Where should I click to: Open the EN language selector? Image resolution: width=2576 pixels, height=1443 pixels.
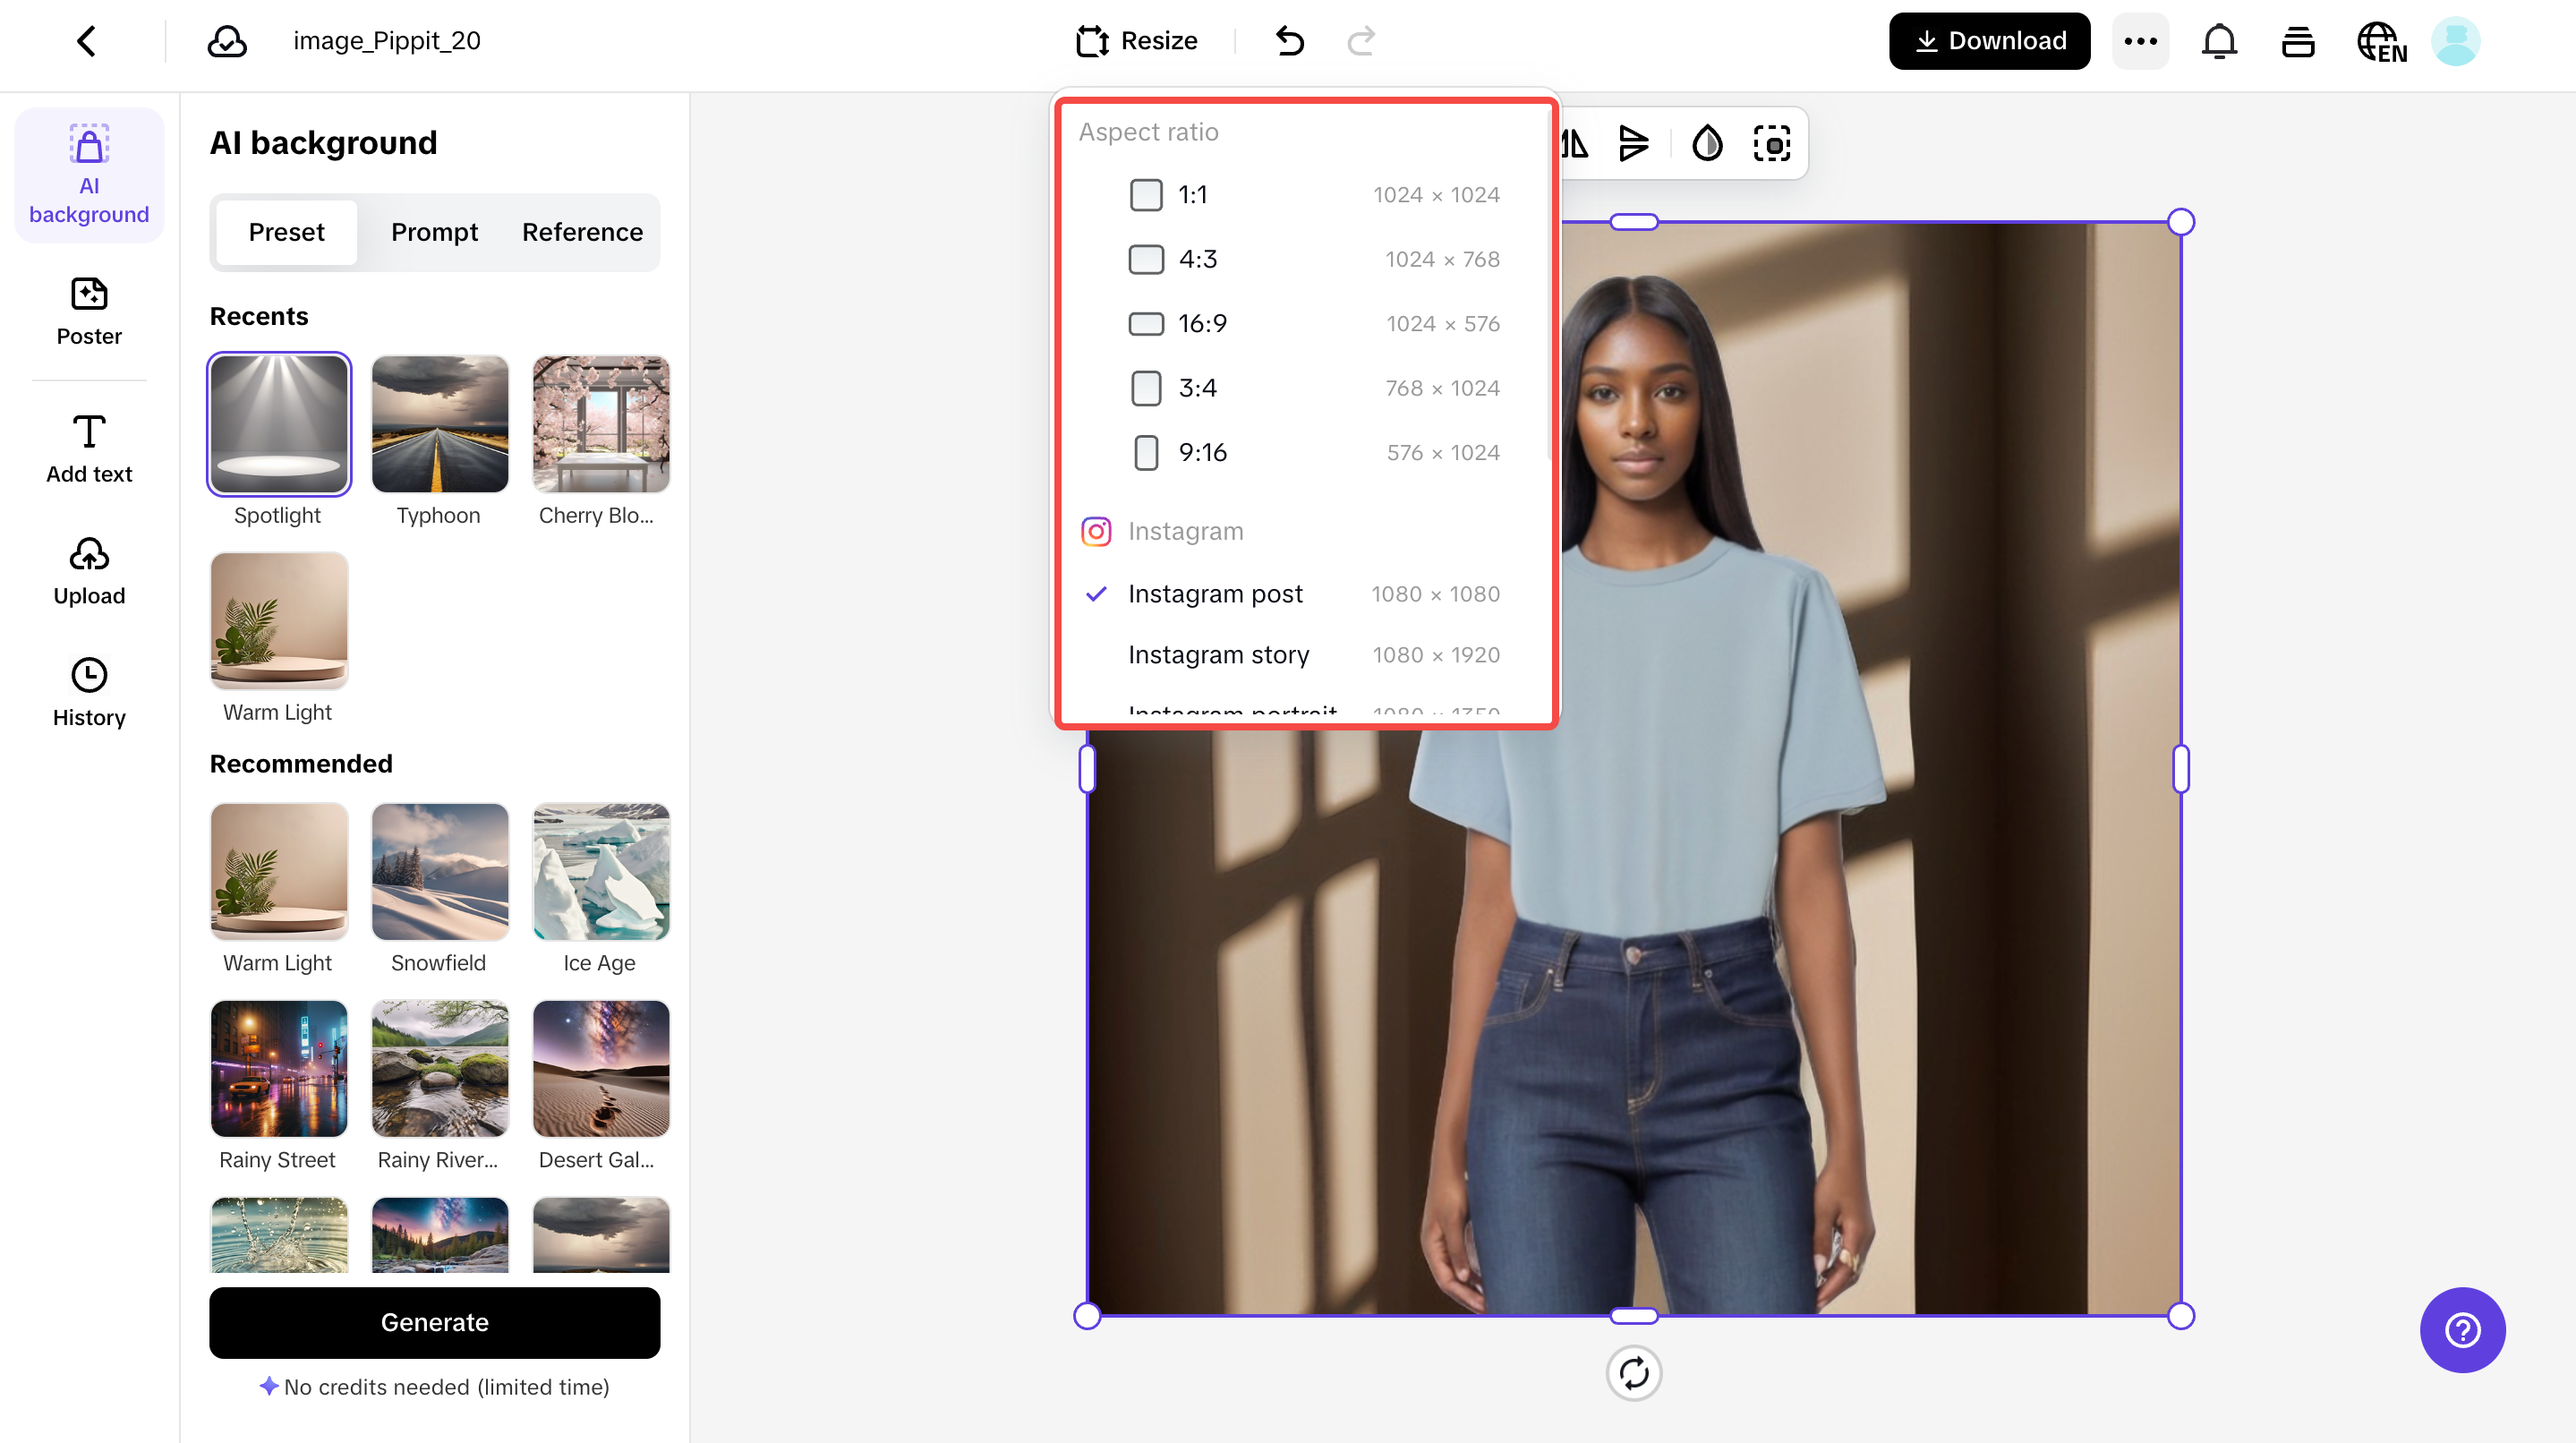(2381, 41)
